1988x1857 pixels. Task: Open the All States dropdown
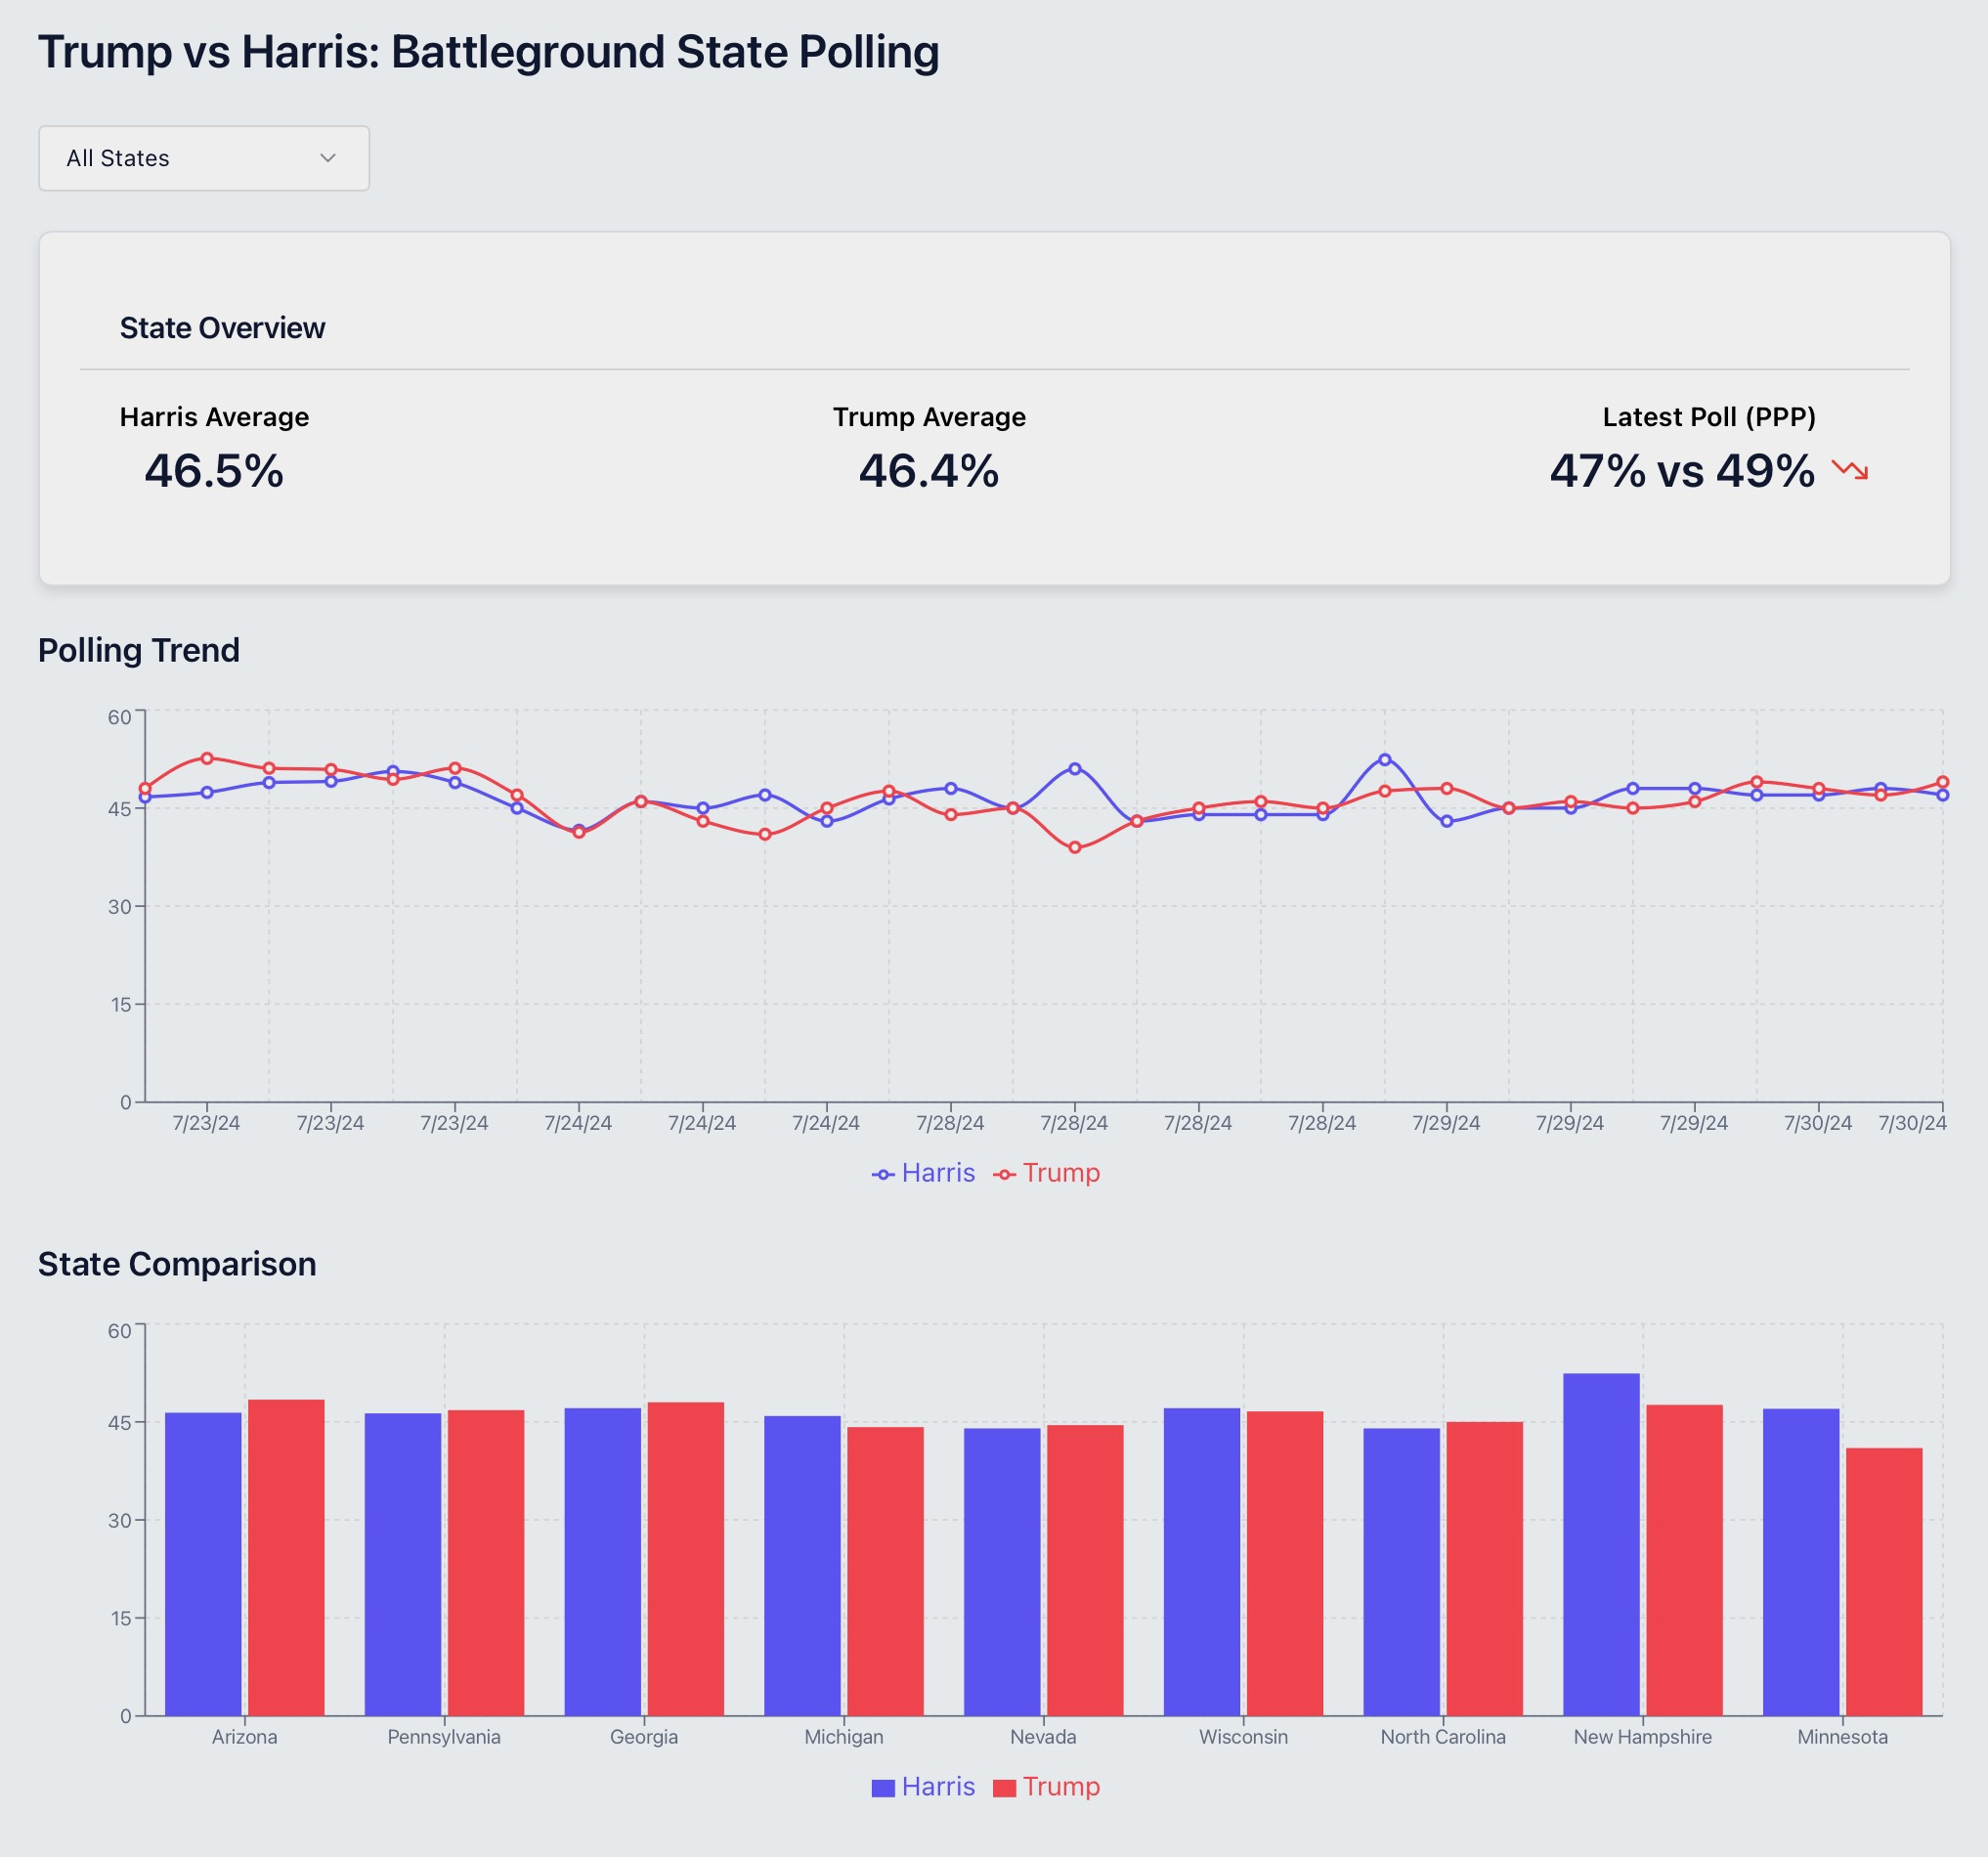203,158
